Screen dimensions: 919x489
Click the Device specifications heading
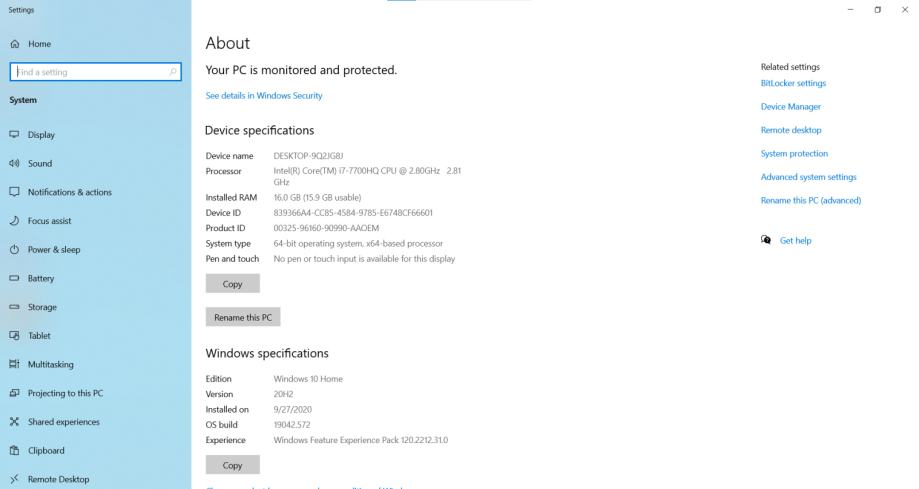coord(260,130)
